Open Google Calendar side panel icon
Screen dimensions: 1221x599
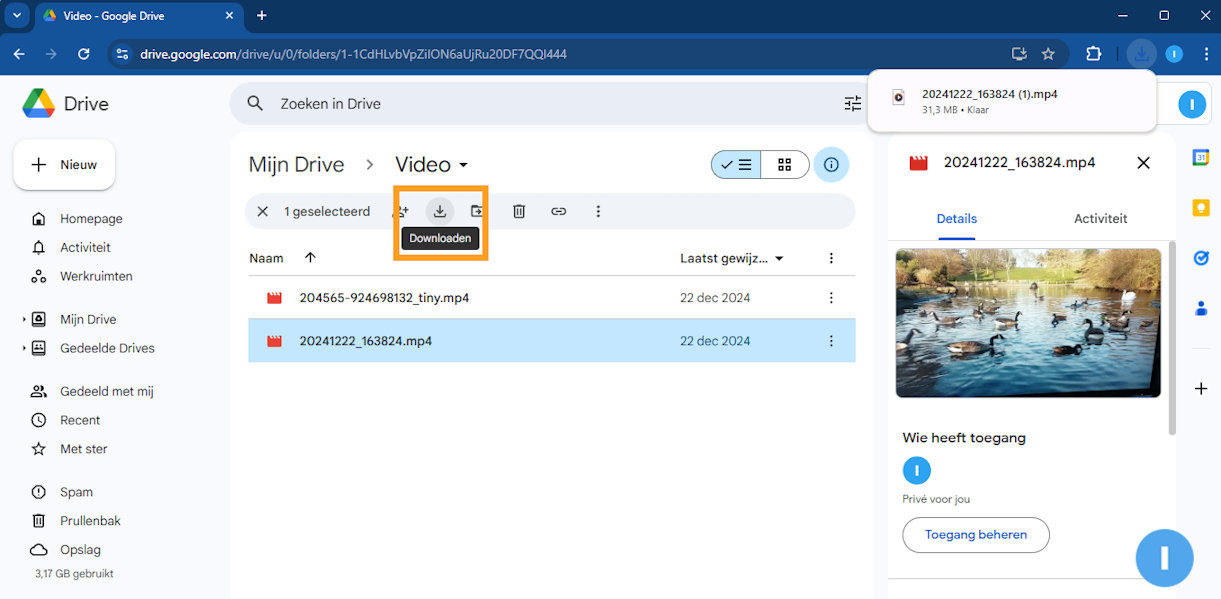point(1201,157)
